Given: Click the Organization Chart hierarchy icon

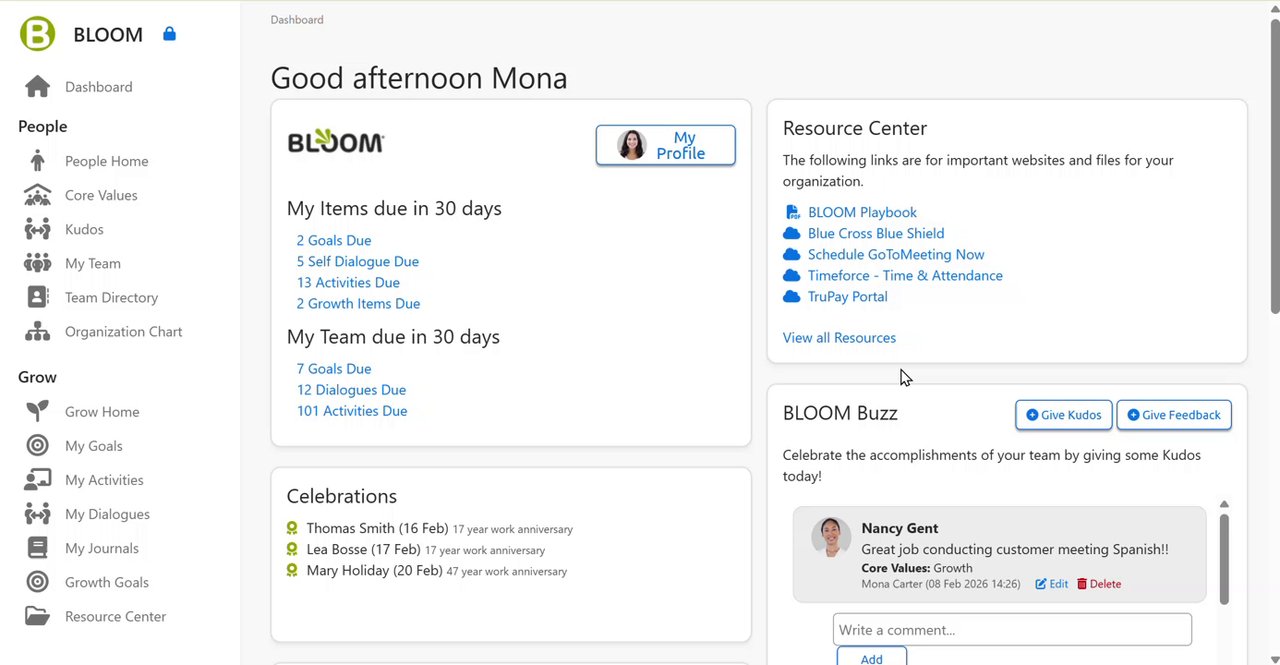Looking at the screenshot, I should point(37,332).
